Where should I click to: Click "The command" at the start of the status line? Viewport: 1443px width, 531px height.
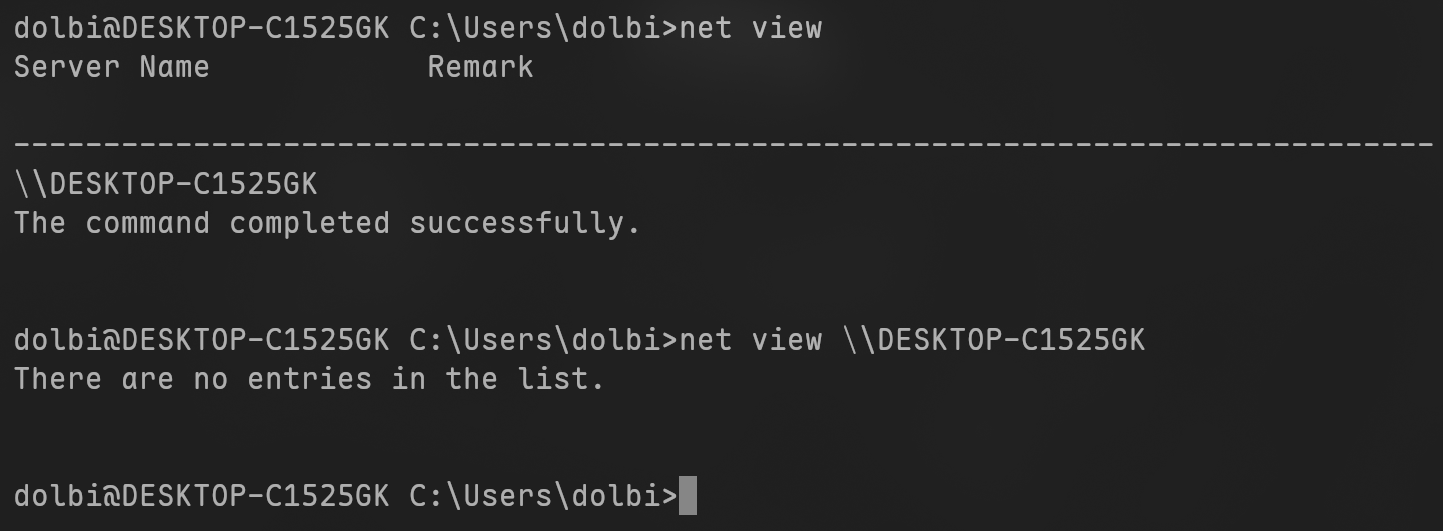(x=111, y=223)
